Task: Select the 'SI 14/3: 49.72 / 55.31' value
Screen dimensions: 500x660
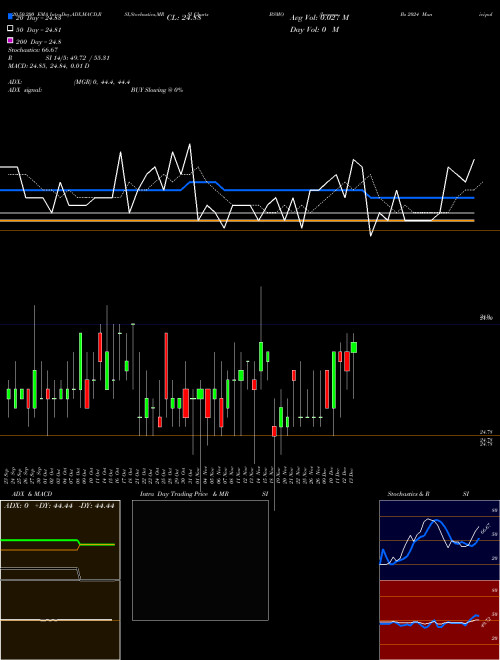Action: [77, 58]
